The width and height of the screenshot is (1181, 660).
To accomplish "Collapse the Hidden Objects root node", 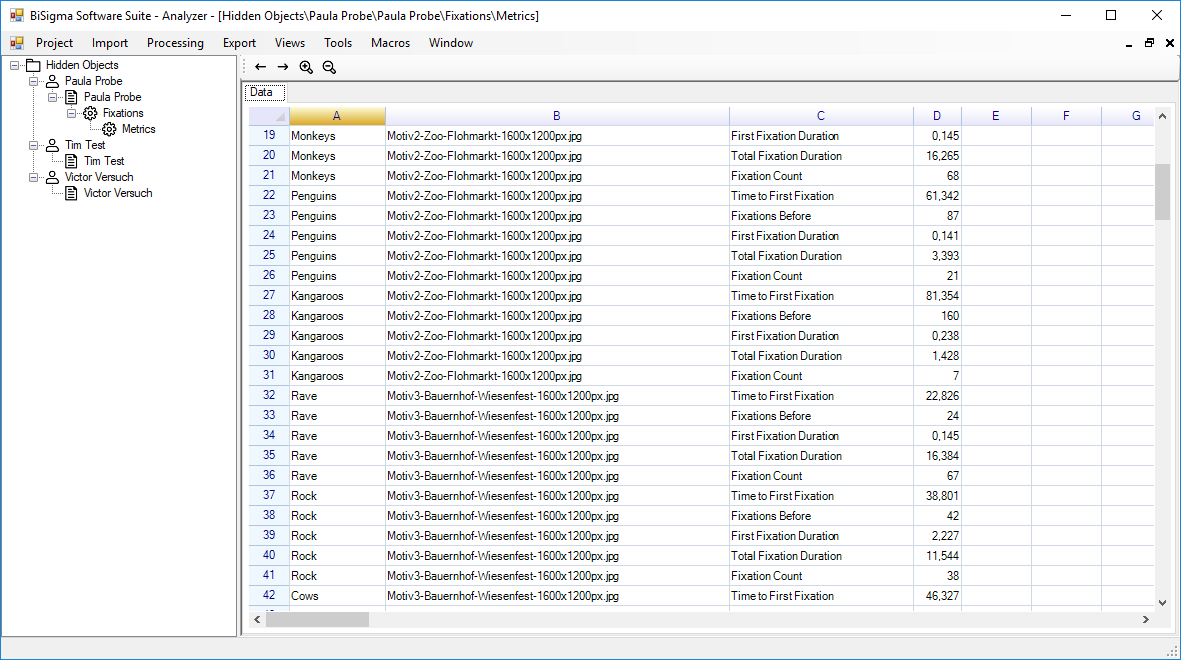I will [x=14, y=65].
